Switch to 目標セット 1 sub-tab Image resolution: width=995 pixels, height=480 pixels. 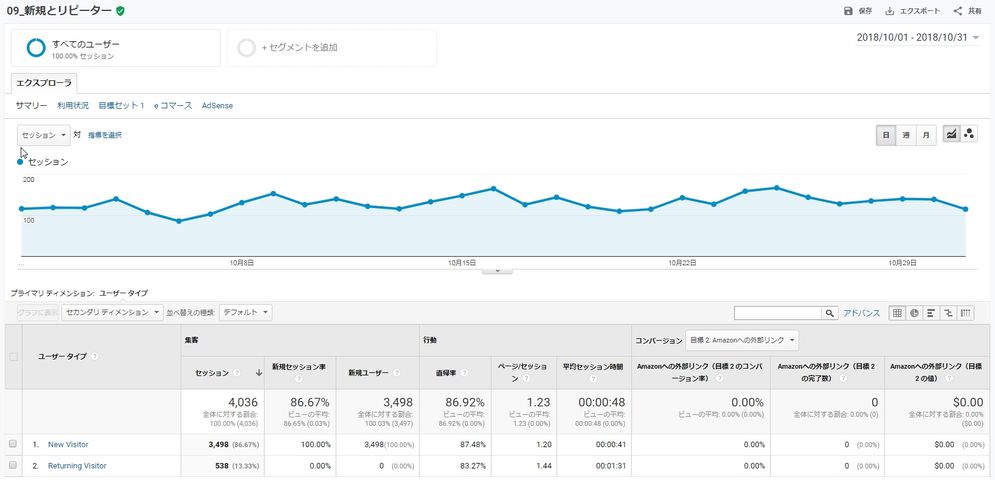point(121,105)
